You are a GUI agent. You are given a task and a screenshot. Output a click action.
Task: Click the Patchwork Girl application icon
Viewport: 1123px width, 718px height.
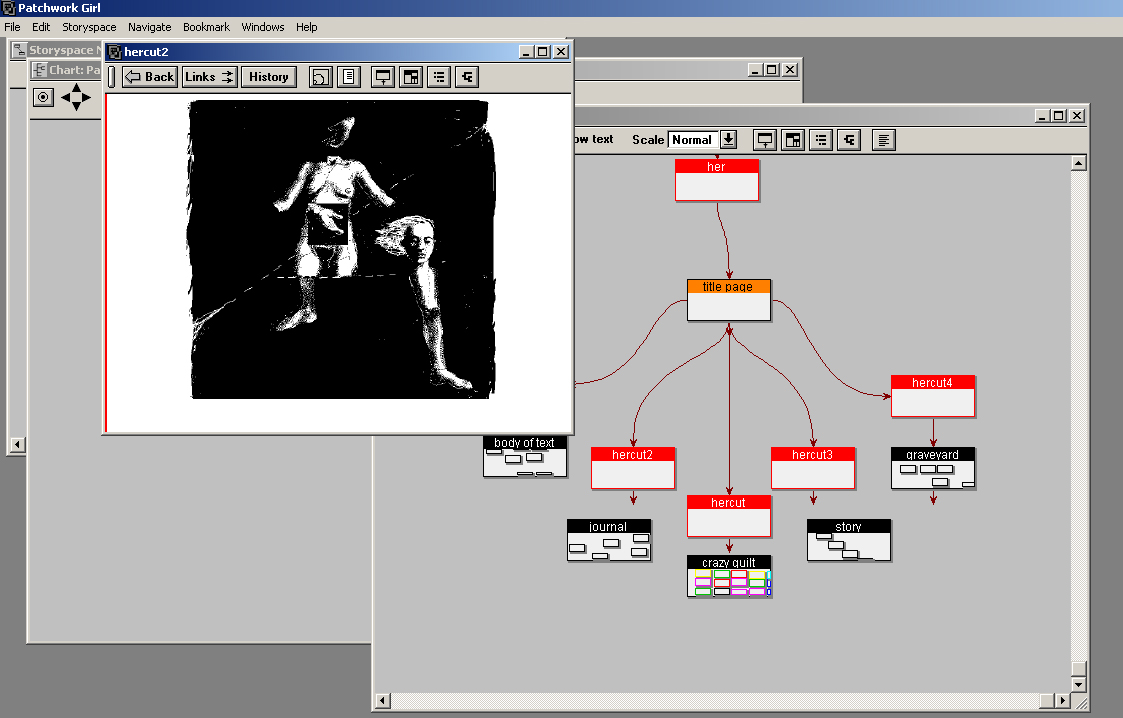[x=8, y=8]
